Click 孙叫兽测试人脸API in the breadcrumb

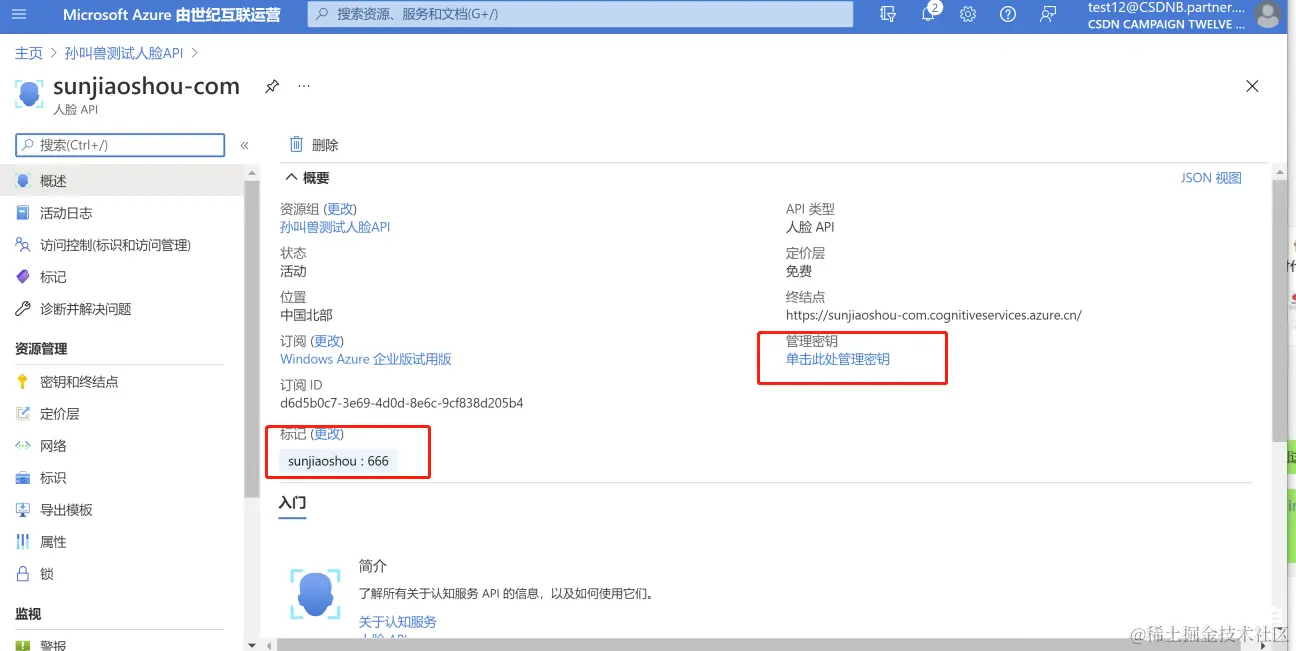click(124, 53)
